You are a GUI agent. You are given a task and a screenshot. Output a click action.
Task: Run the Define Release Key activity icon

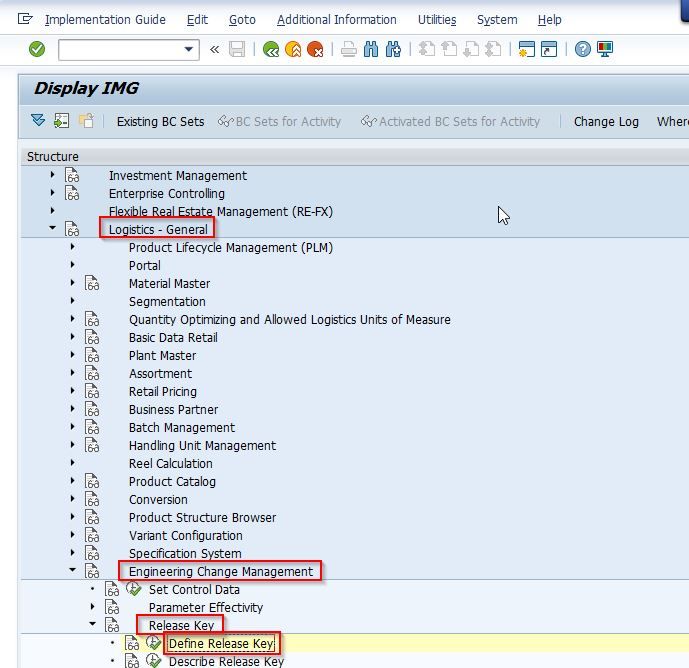coord(153,643)
